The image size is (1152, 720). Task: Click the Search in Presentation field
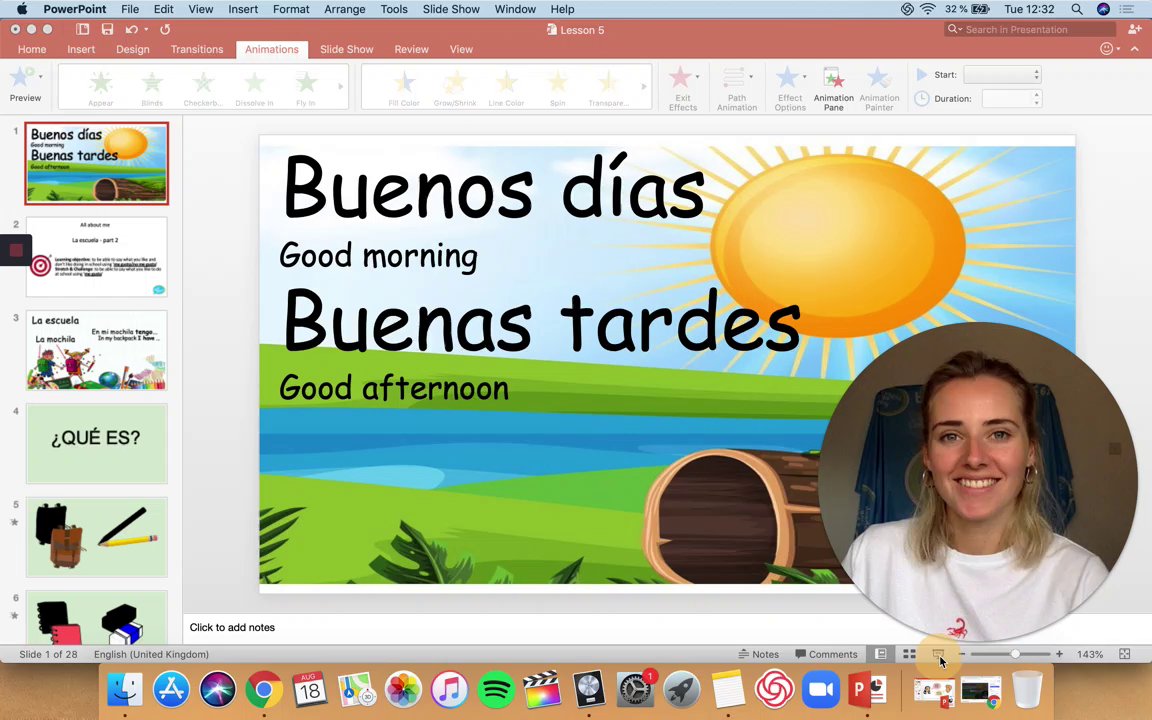(x=1030, y=29)
